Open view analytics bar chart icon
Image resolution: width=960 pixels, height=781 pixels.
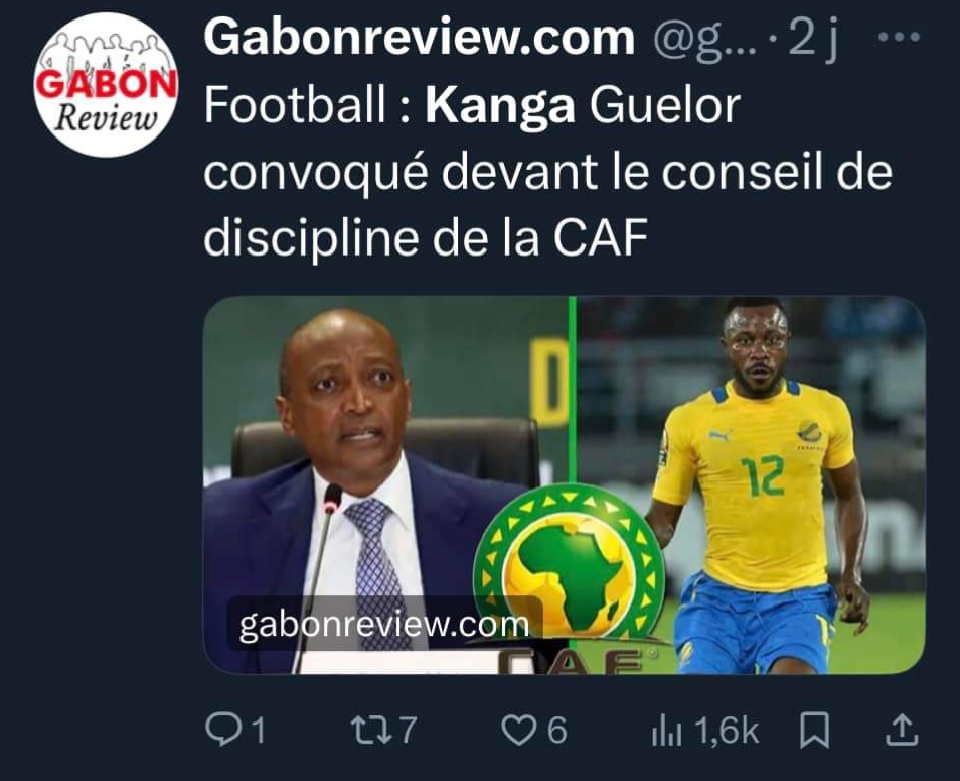[666, 731]
